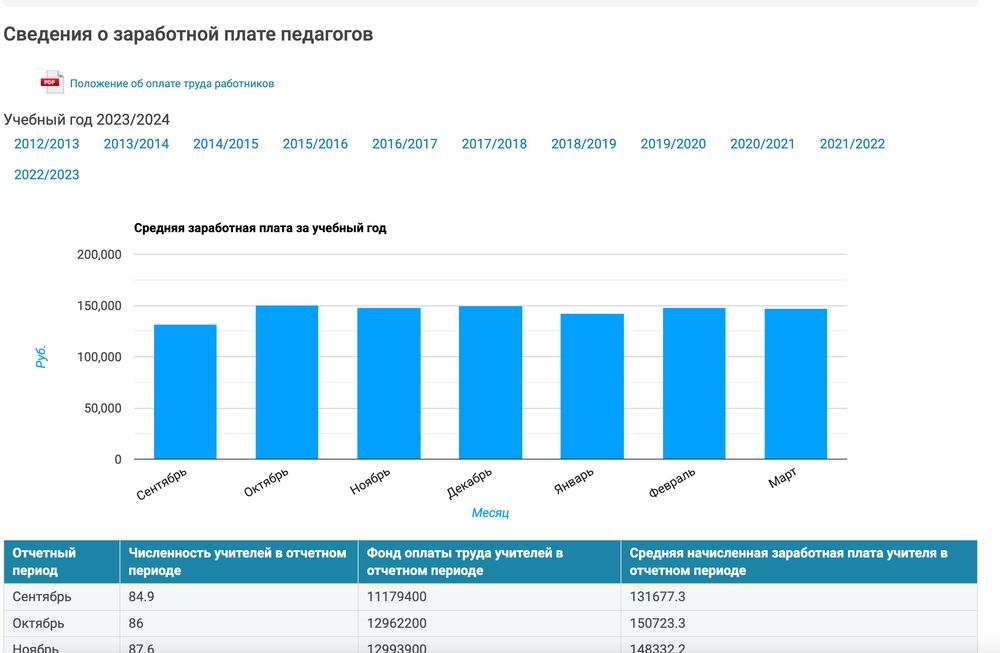Select the 2014/2015 year link
This screenshot has width=1000, height=653.
tap(226, 144)
